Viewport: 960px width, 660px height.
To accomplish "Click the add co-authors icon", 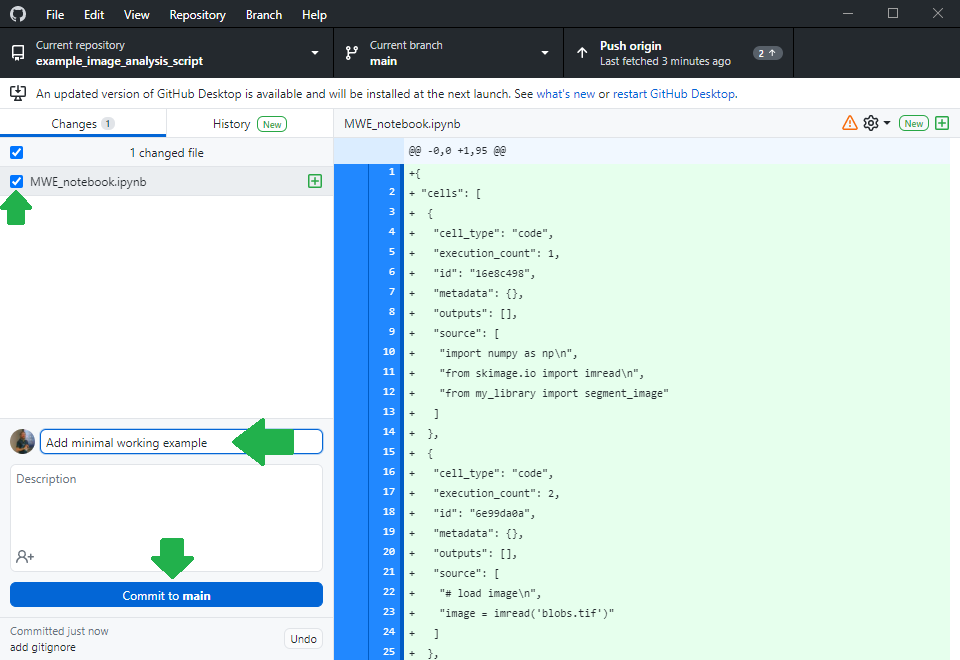I will coord(25,556).
